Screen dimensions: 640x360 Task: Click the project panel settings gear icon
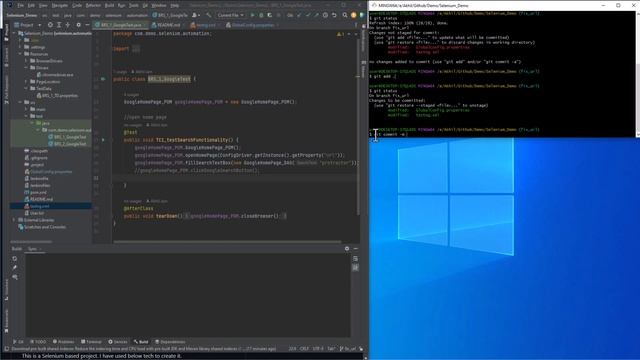pos(78,25)
